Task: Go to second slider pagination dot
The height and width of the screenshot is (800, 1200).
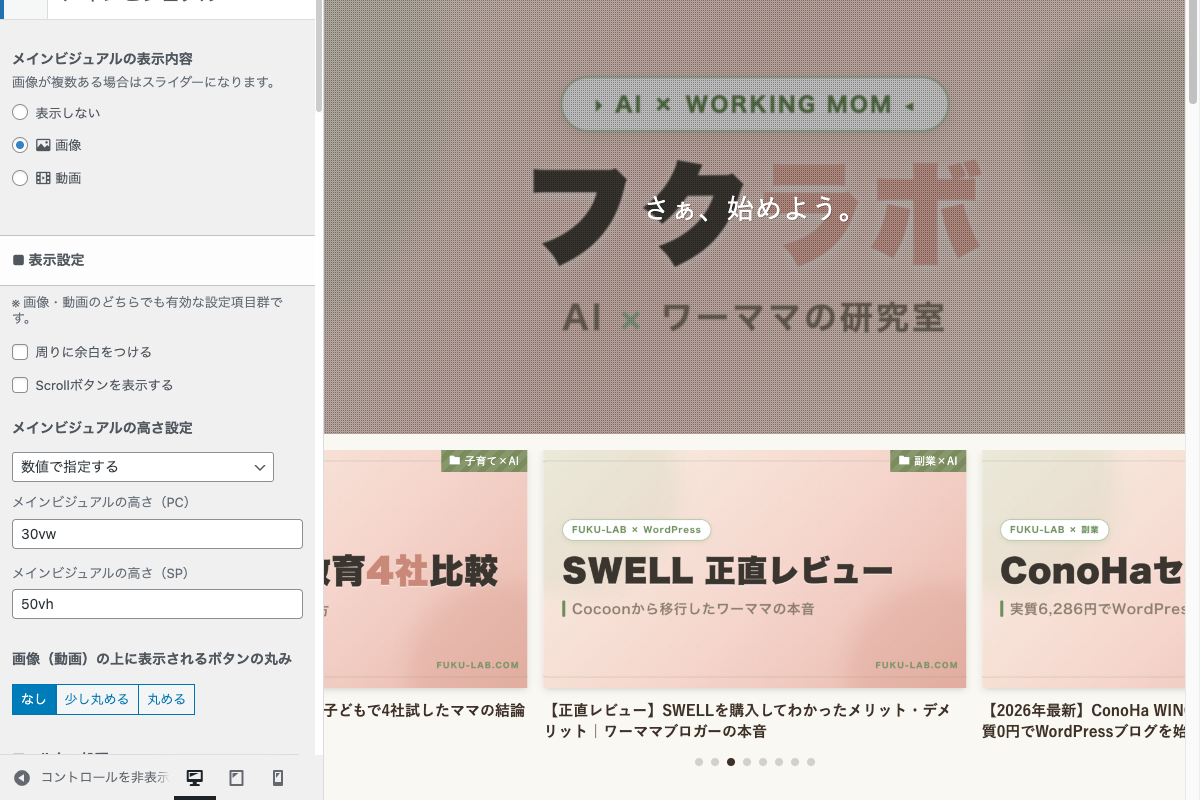Action: 715,762
